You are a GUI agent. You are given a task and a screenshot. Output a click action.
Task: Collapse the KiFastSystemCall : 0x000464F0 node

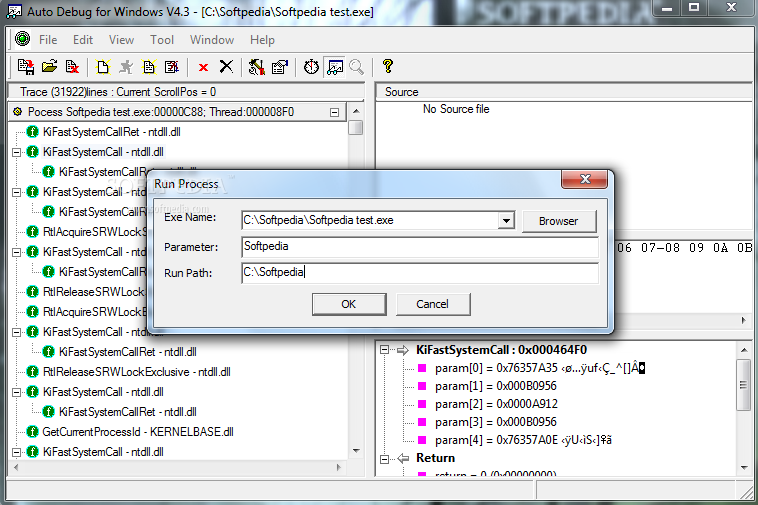click(x=384, y=350)
